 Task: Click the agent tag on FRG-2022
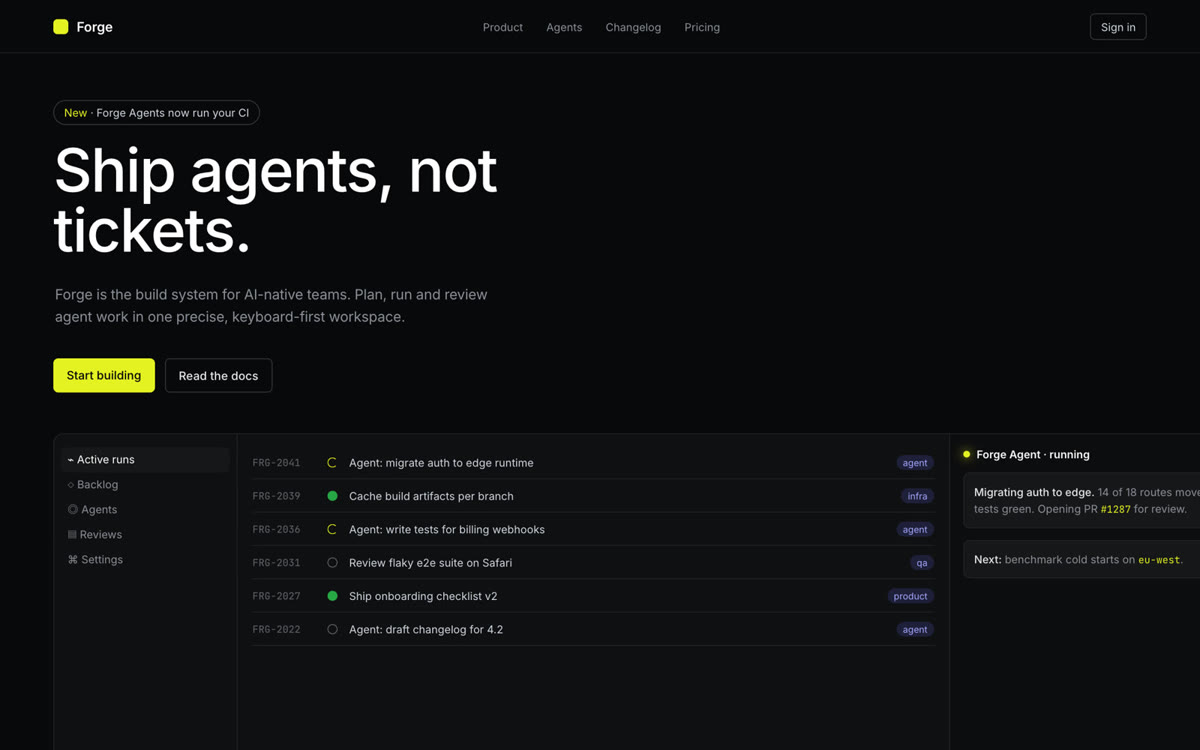point(915,629)
